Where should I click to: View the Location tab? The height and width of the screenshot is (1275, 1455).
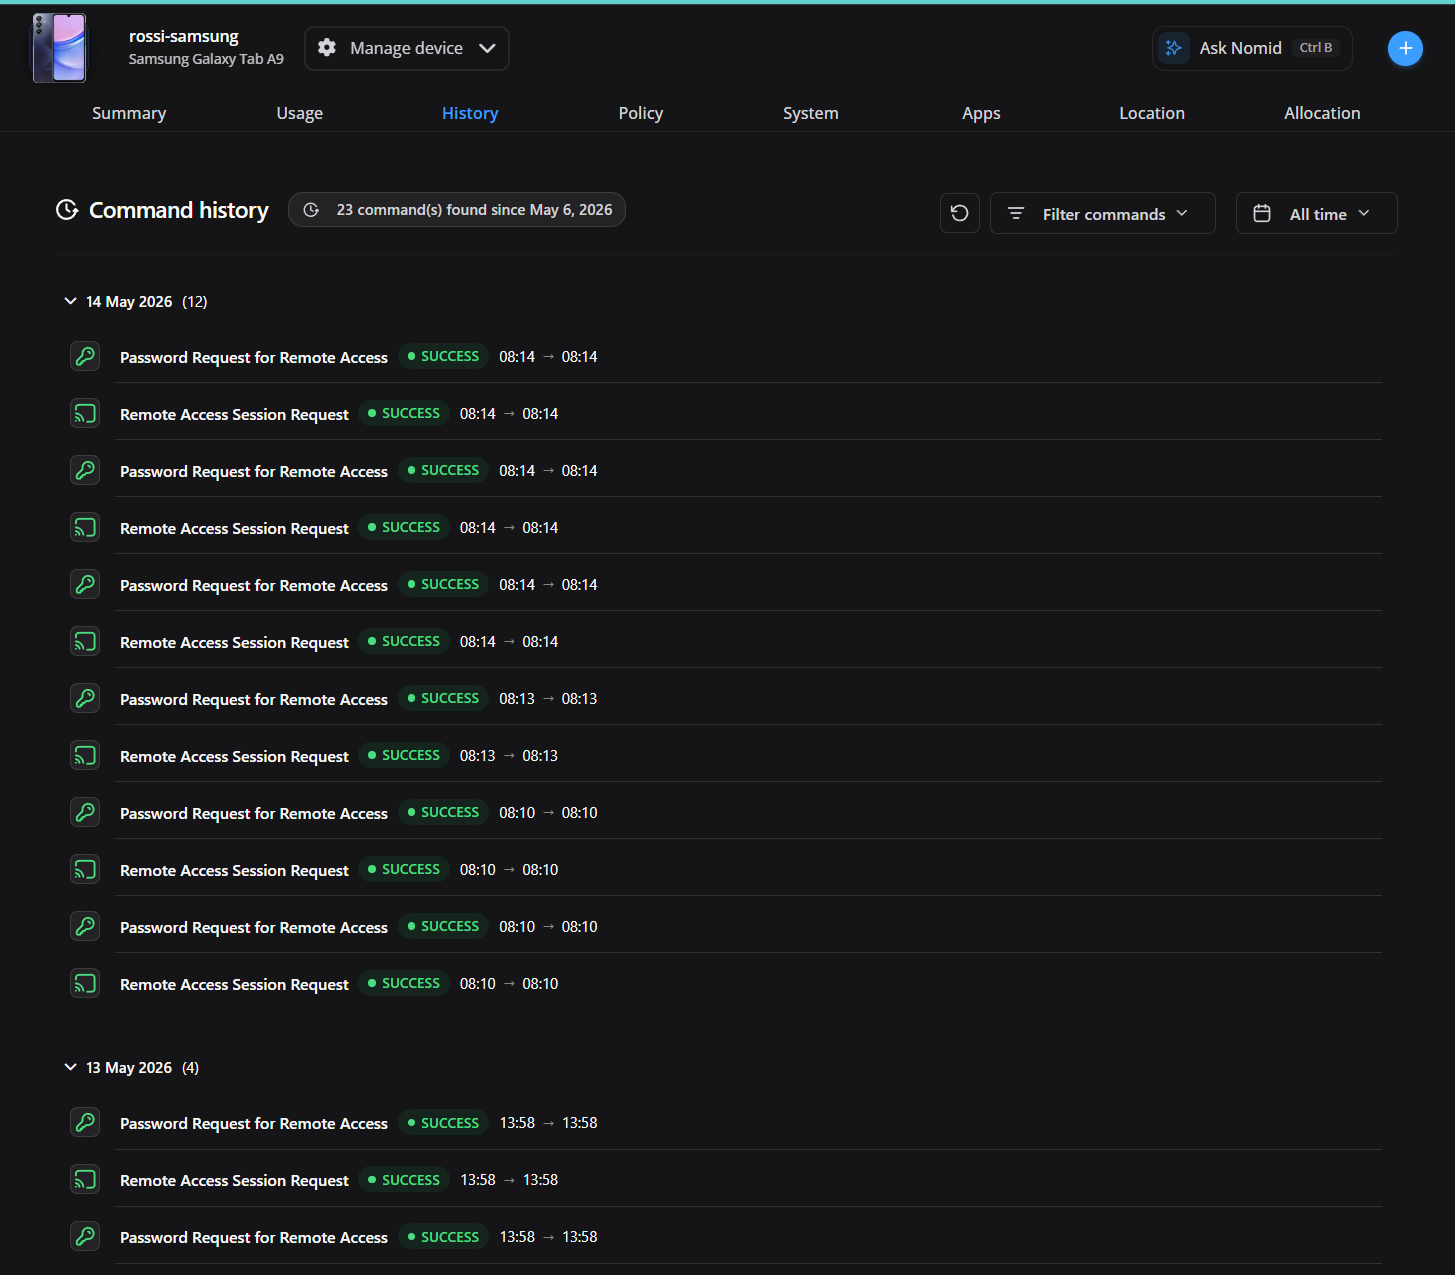tap(1152, 113)
